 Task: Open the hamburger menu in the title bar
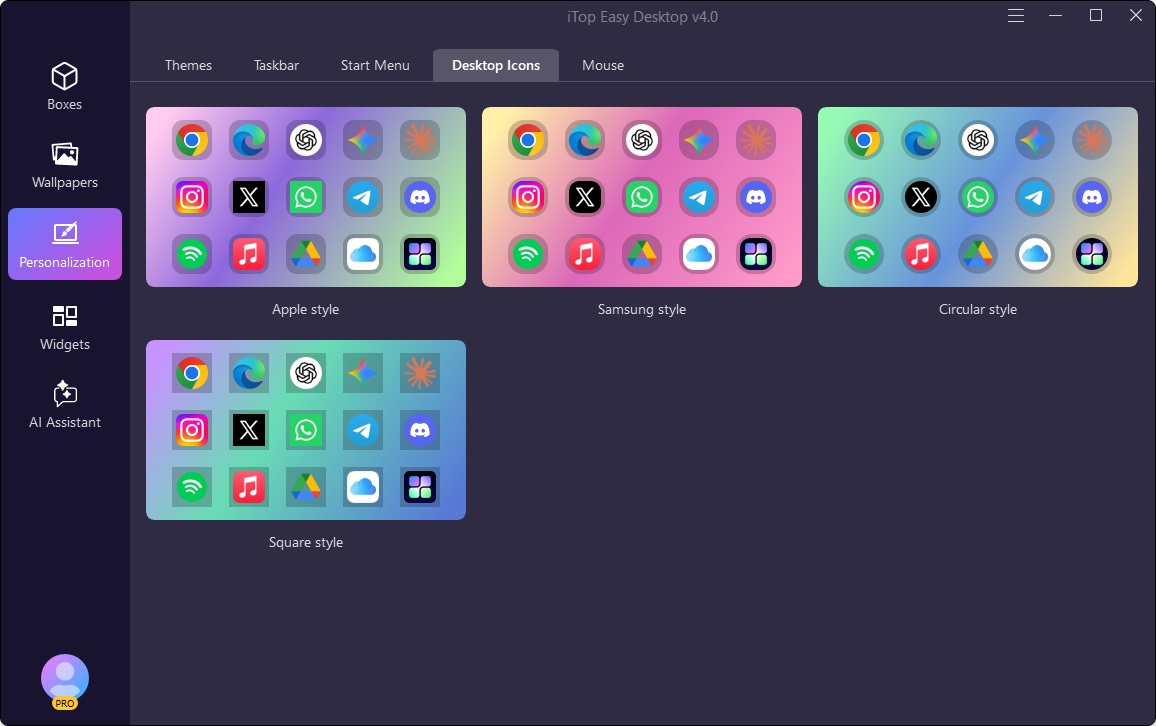point(1016,15)
